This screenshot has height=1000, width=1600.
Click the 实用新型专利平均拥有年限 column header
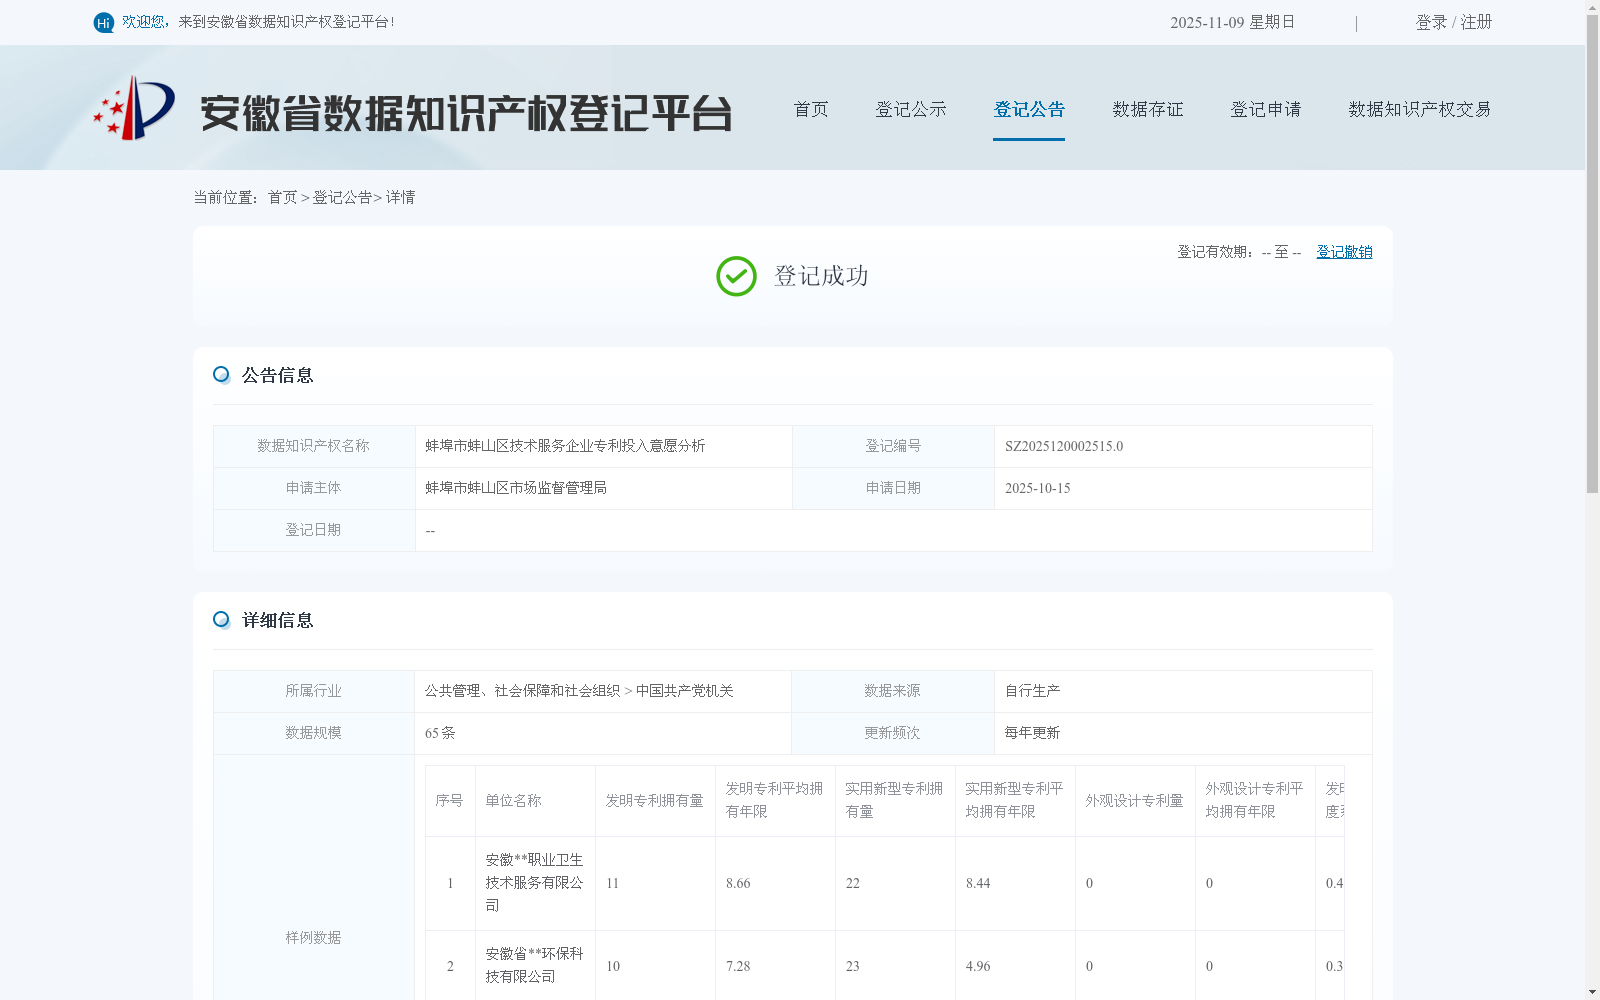1015,800
